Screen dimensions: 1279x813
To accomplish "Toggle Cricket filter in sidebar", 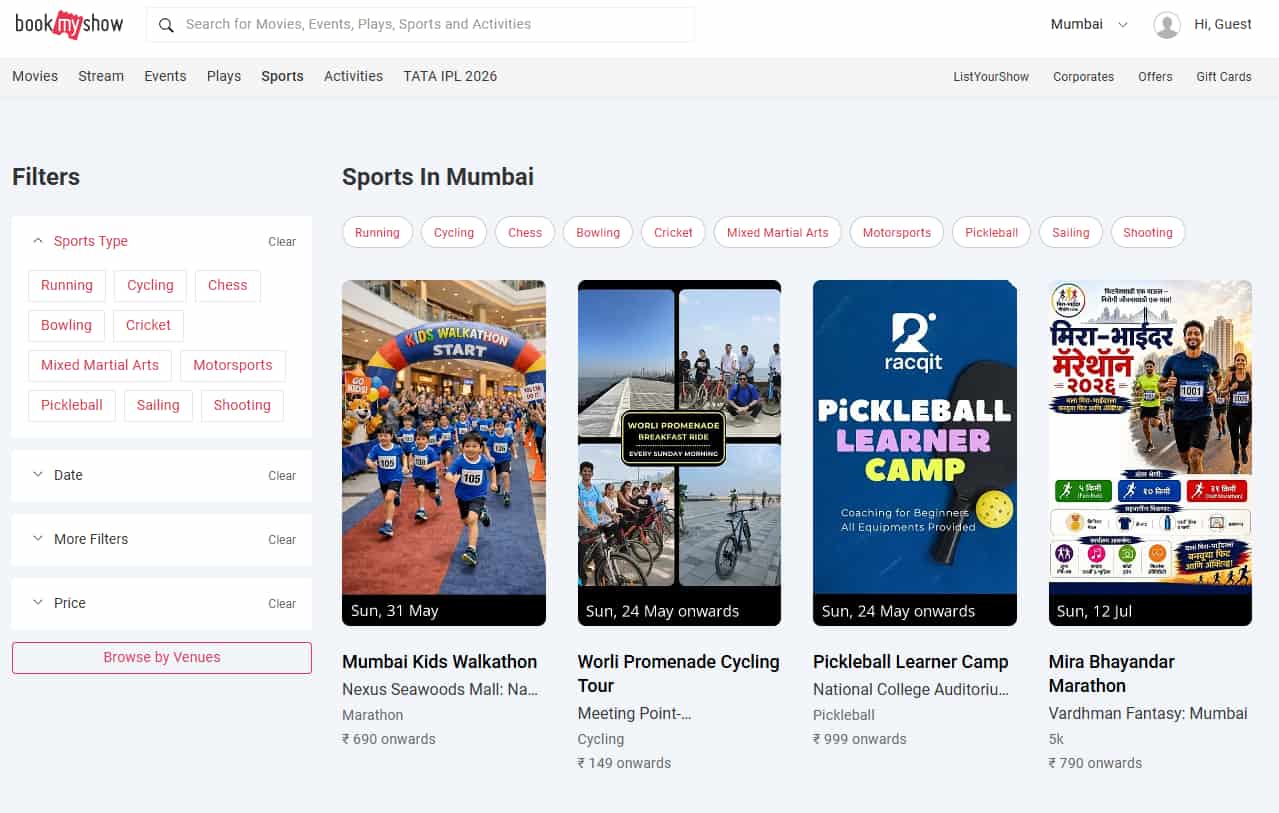I will click(x=148, y=325).
